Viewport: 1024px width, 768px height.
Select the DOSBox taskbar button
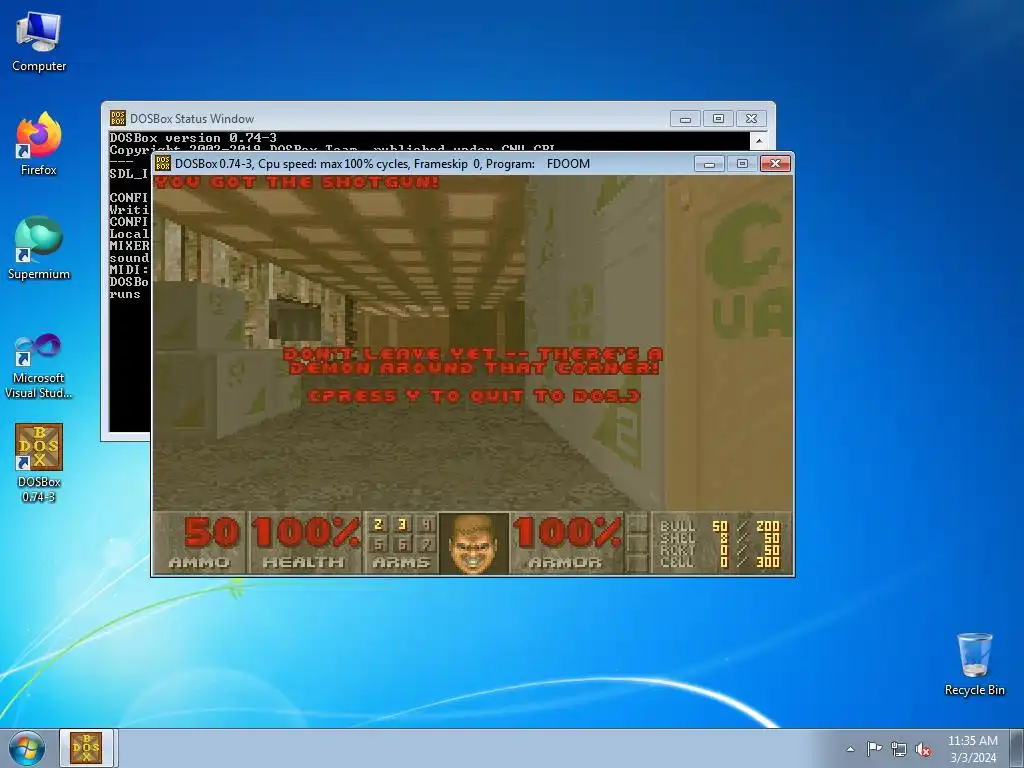[87, 748]
